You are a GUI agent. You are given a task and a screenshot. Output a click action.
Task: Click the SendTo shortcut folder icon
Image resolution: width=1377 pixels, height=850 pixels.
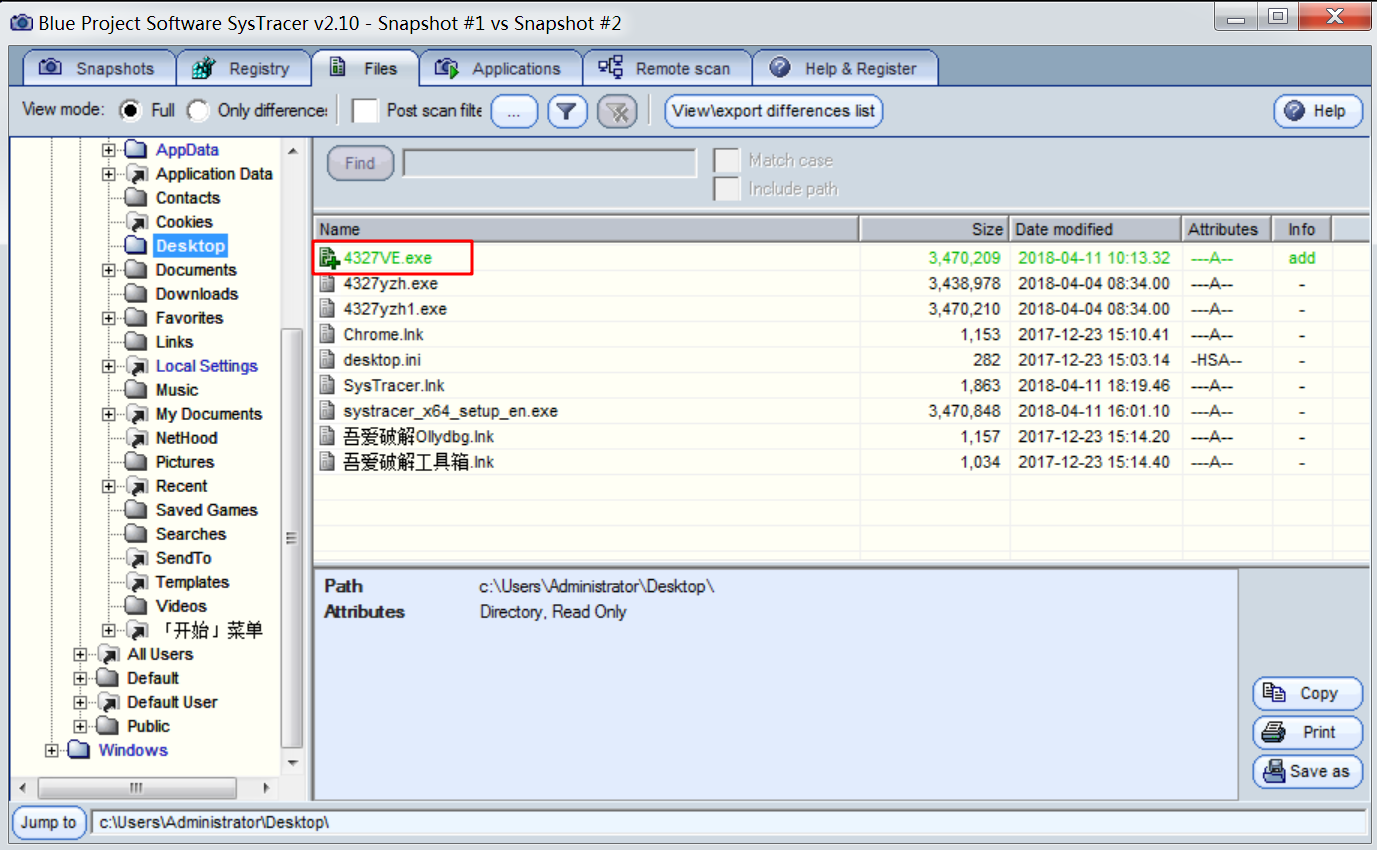[x=137, y=558]
